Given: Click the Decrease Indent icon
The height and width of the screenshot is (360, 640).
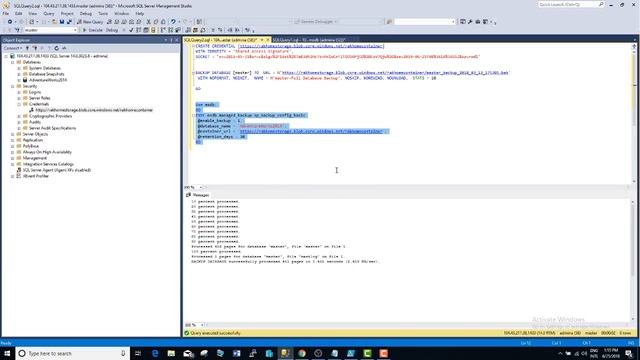Looking at the screenshot, I should (230, 30).
